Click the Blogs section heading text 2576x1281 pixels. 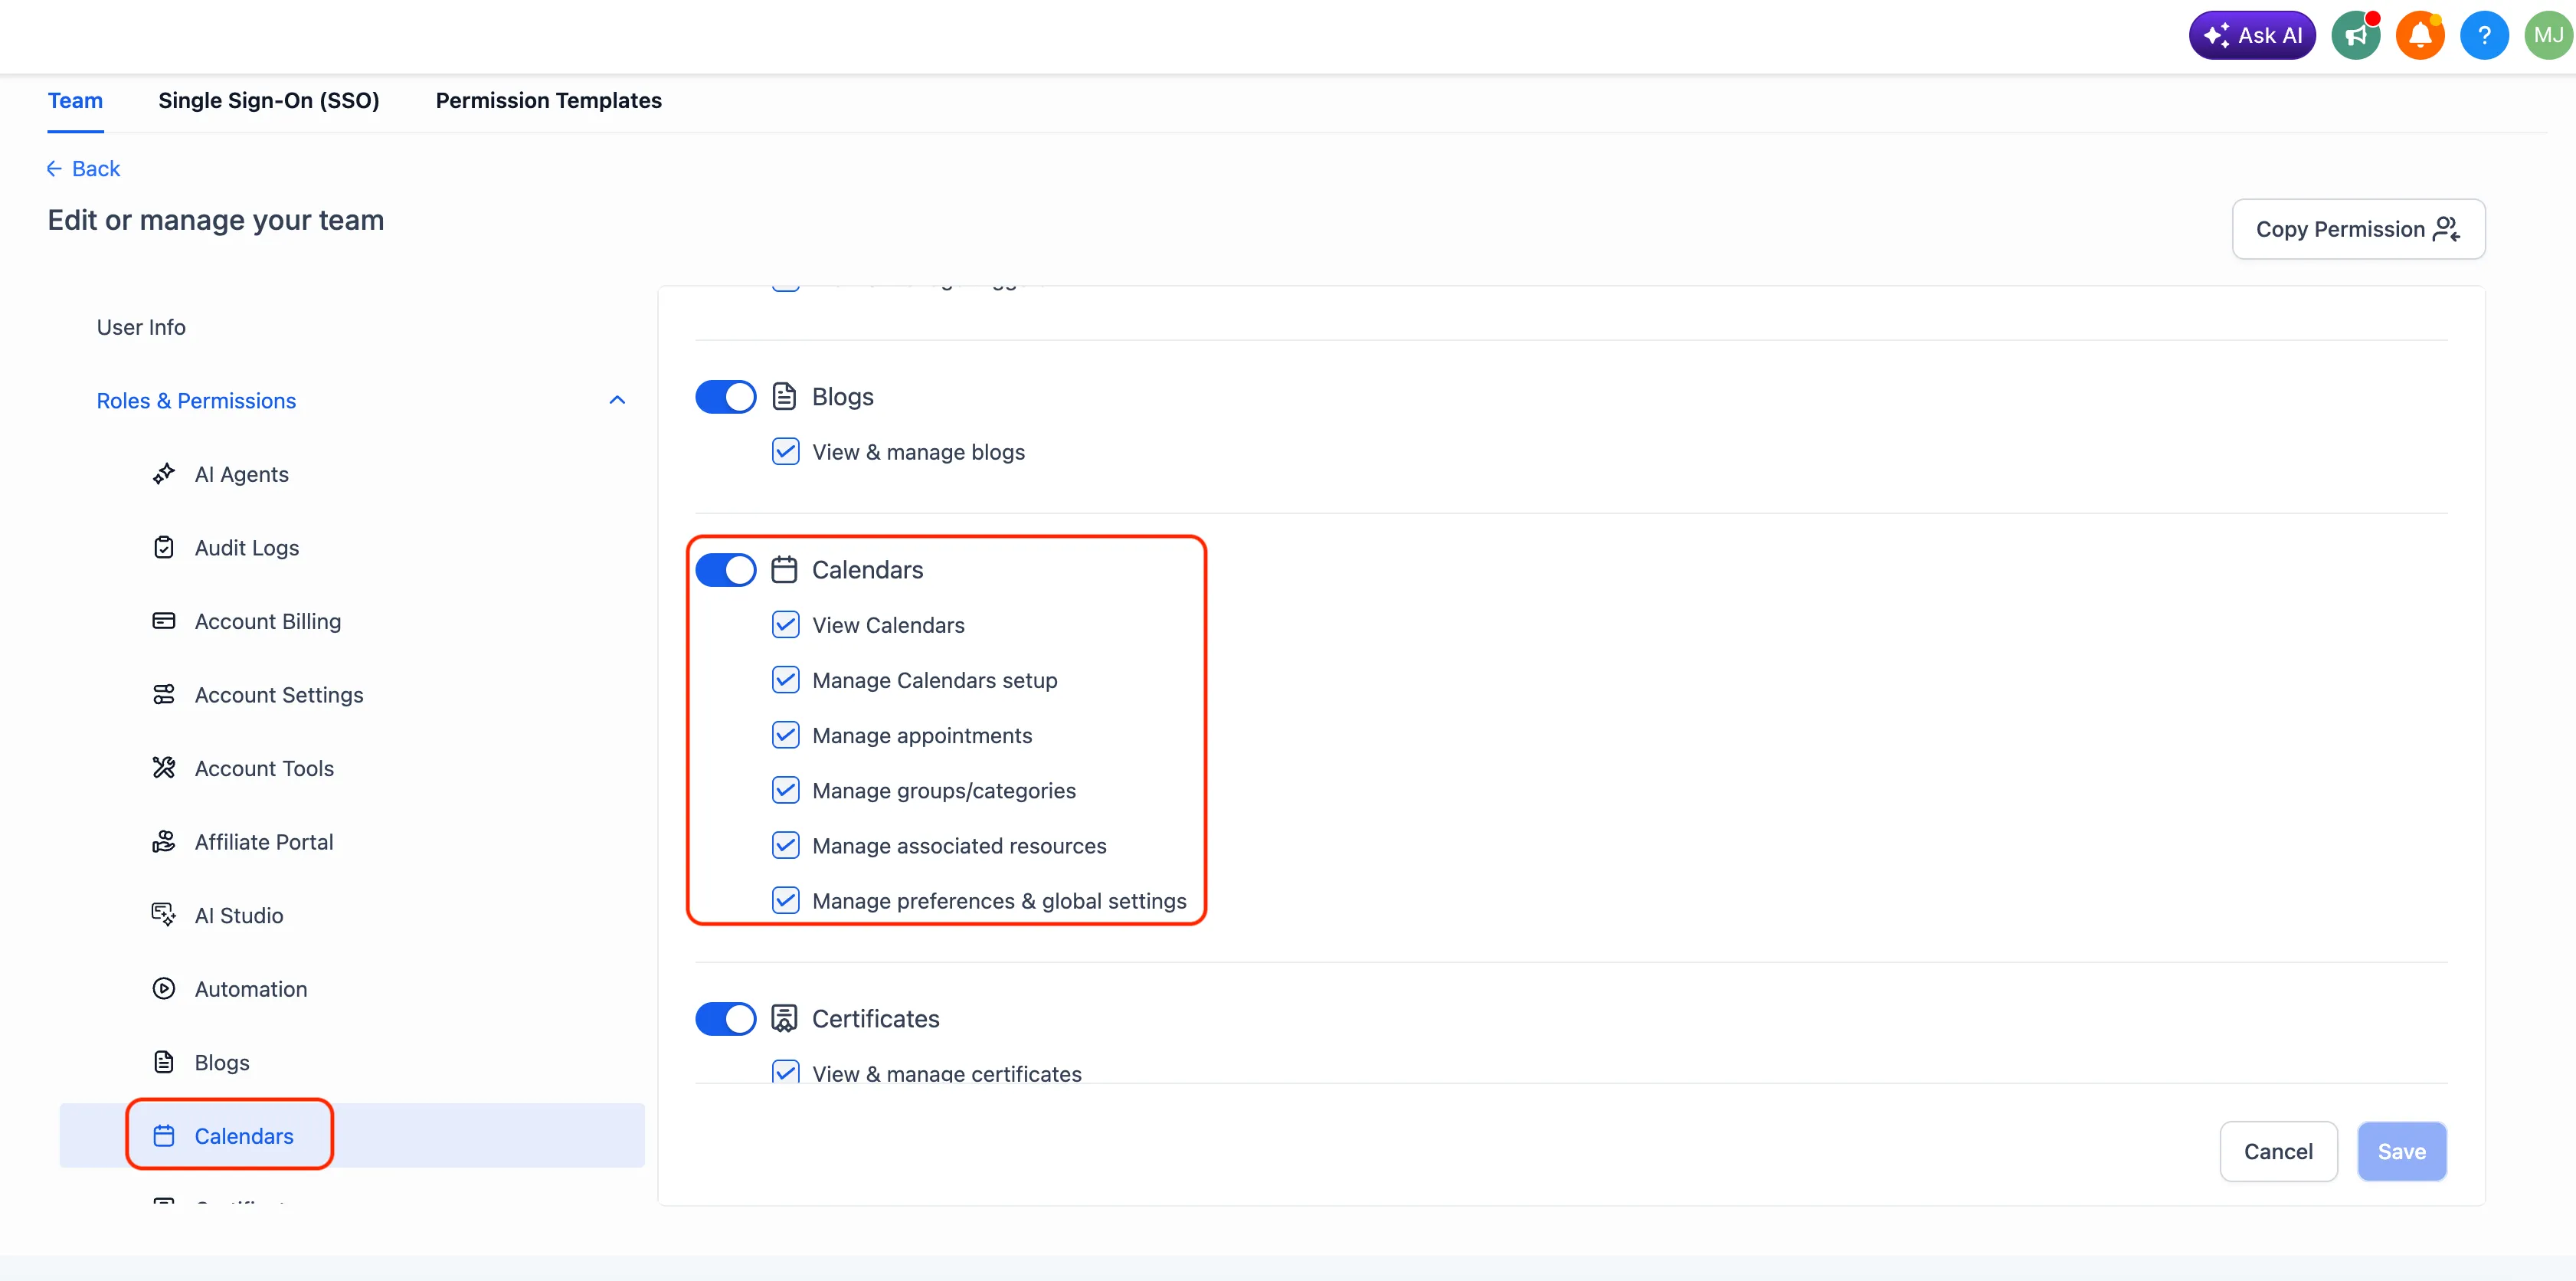click(x=842, y=396)
